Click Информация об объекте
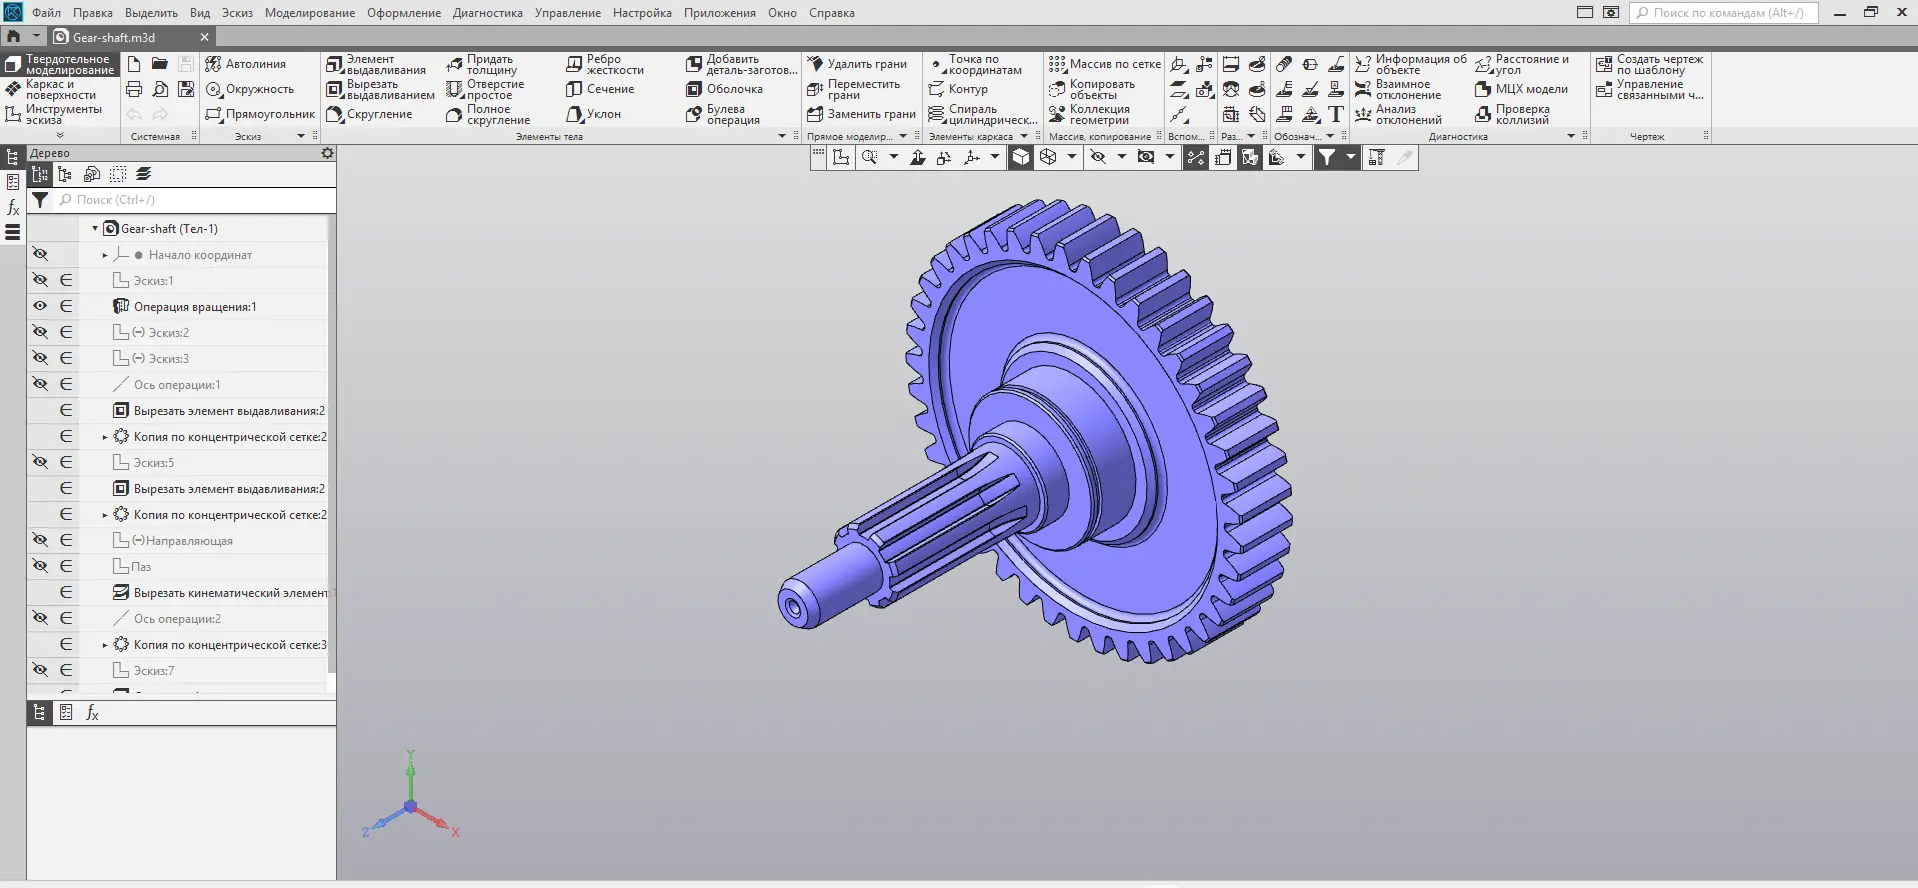The height and width of the screenshot is (888, 1918). 1411,64
